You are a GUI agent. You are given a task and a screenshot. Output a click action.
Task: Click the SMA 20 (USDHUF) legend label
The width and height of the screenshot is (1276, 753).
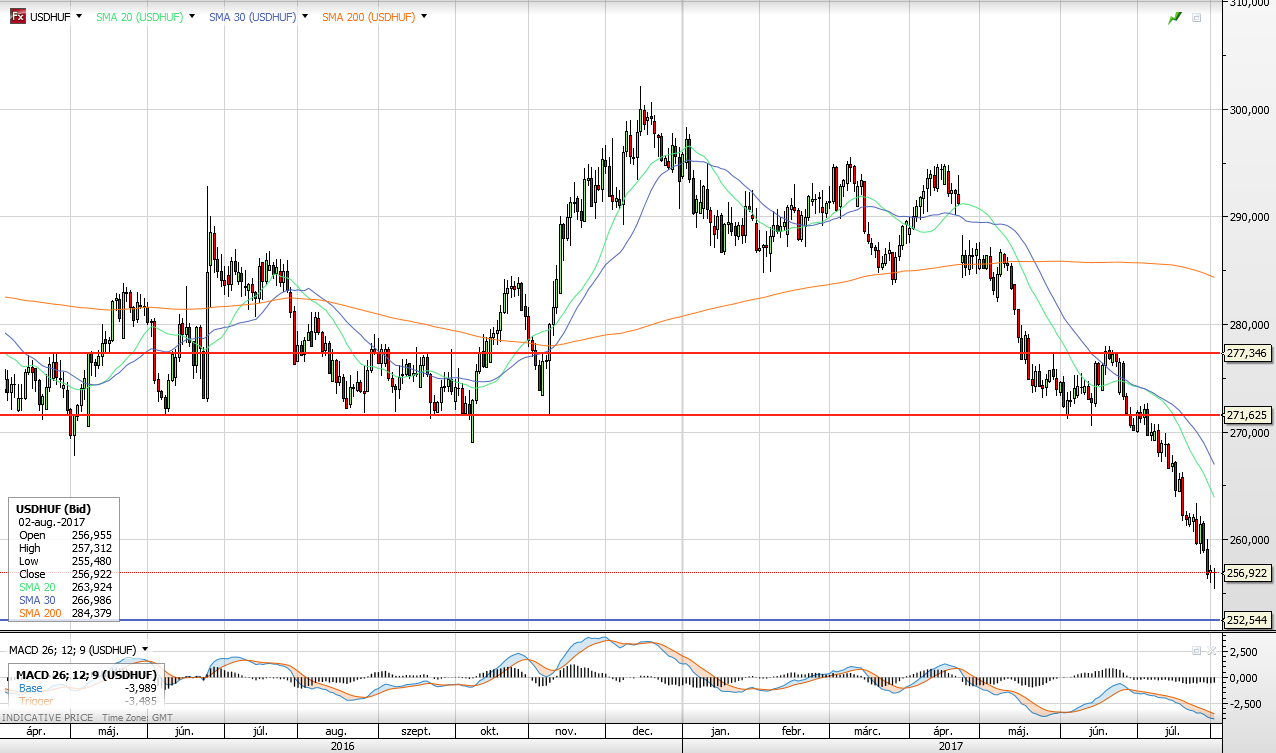139,17
